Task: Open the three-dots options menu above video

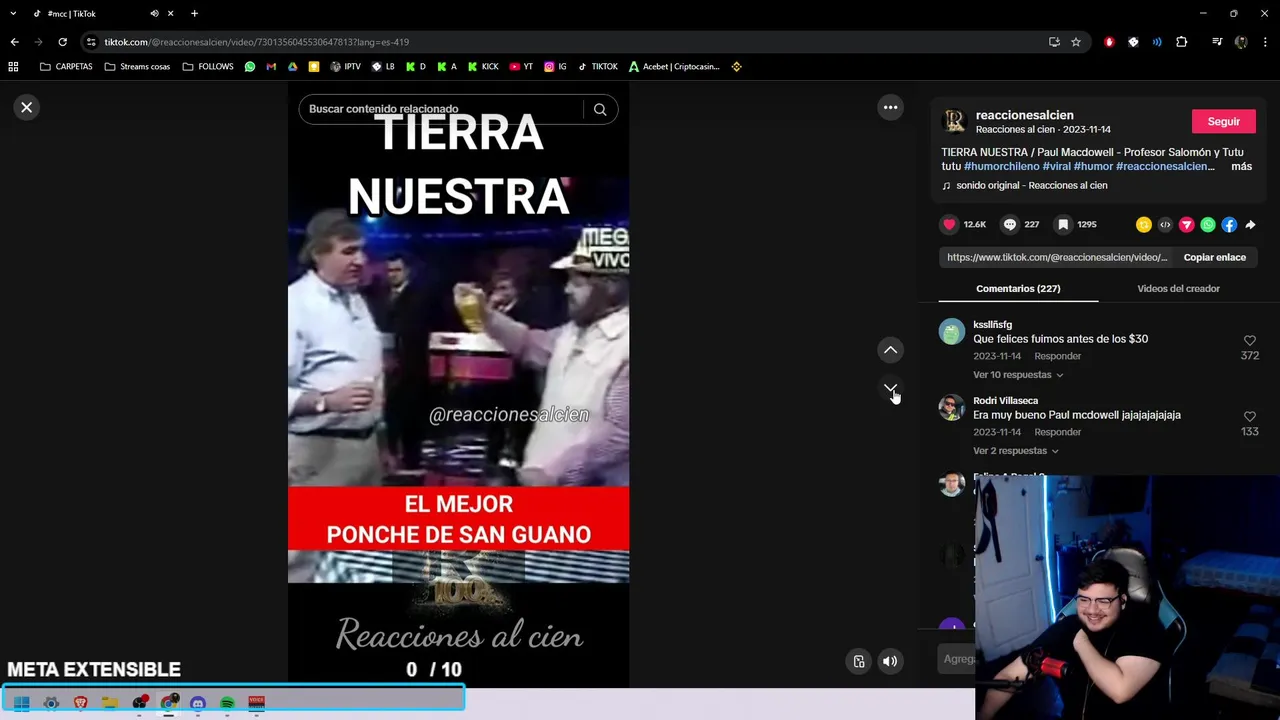Action: click(890, 107)
